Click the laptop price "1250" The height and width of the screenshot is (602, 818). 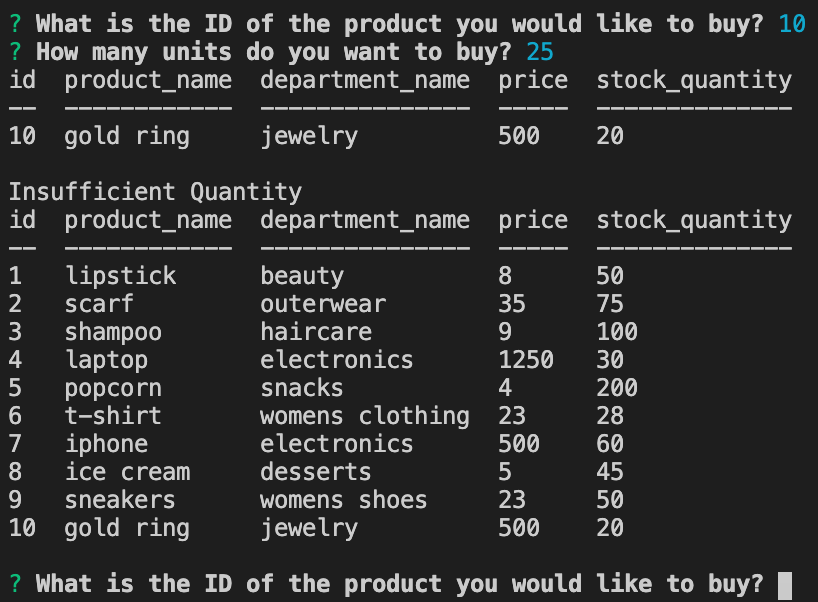[x=525, y=360]
